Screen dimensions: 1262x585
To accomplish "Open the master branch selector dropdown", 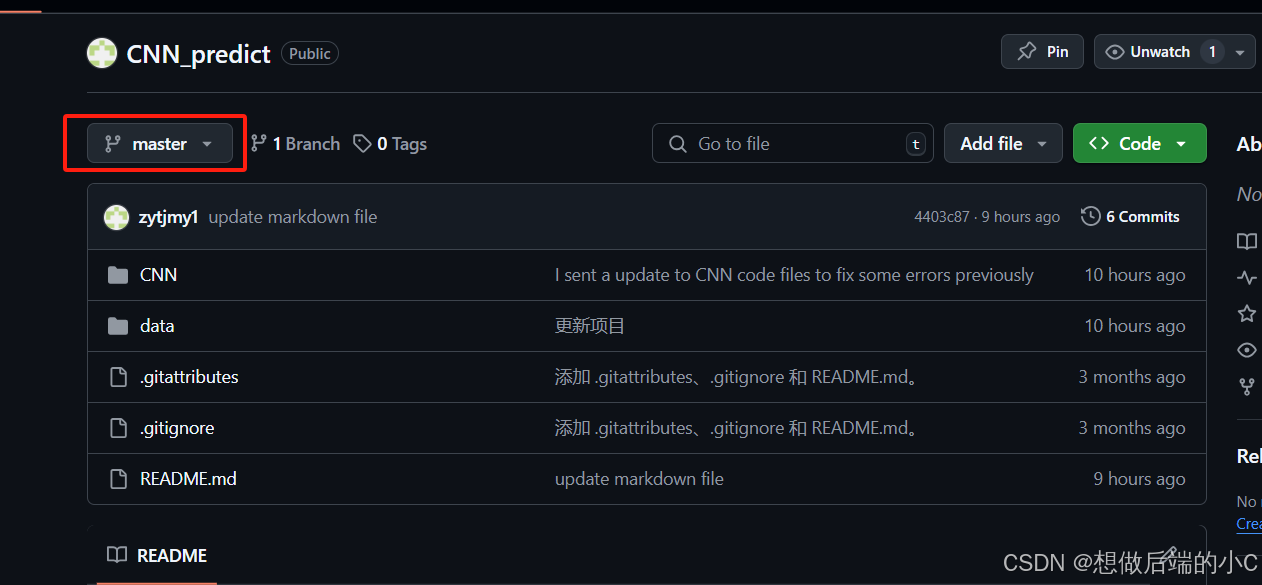I will [x=160, y=144].
